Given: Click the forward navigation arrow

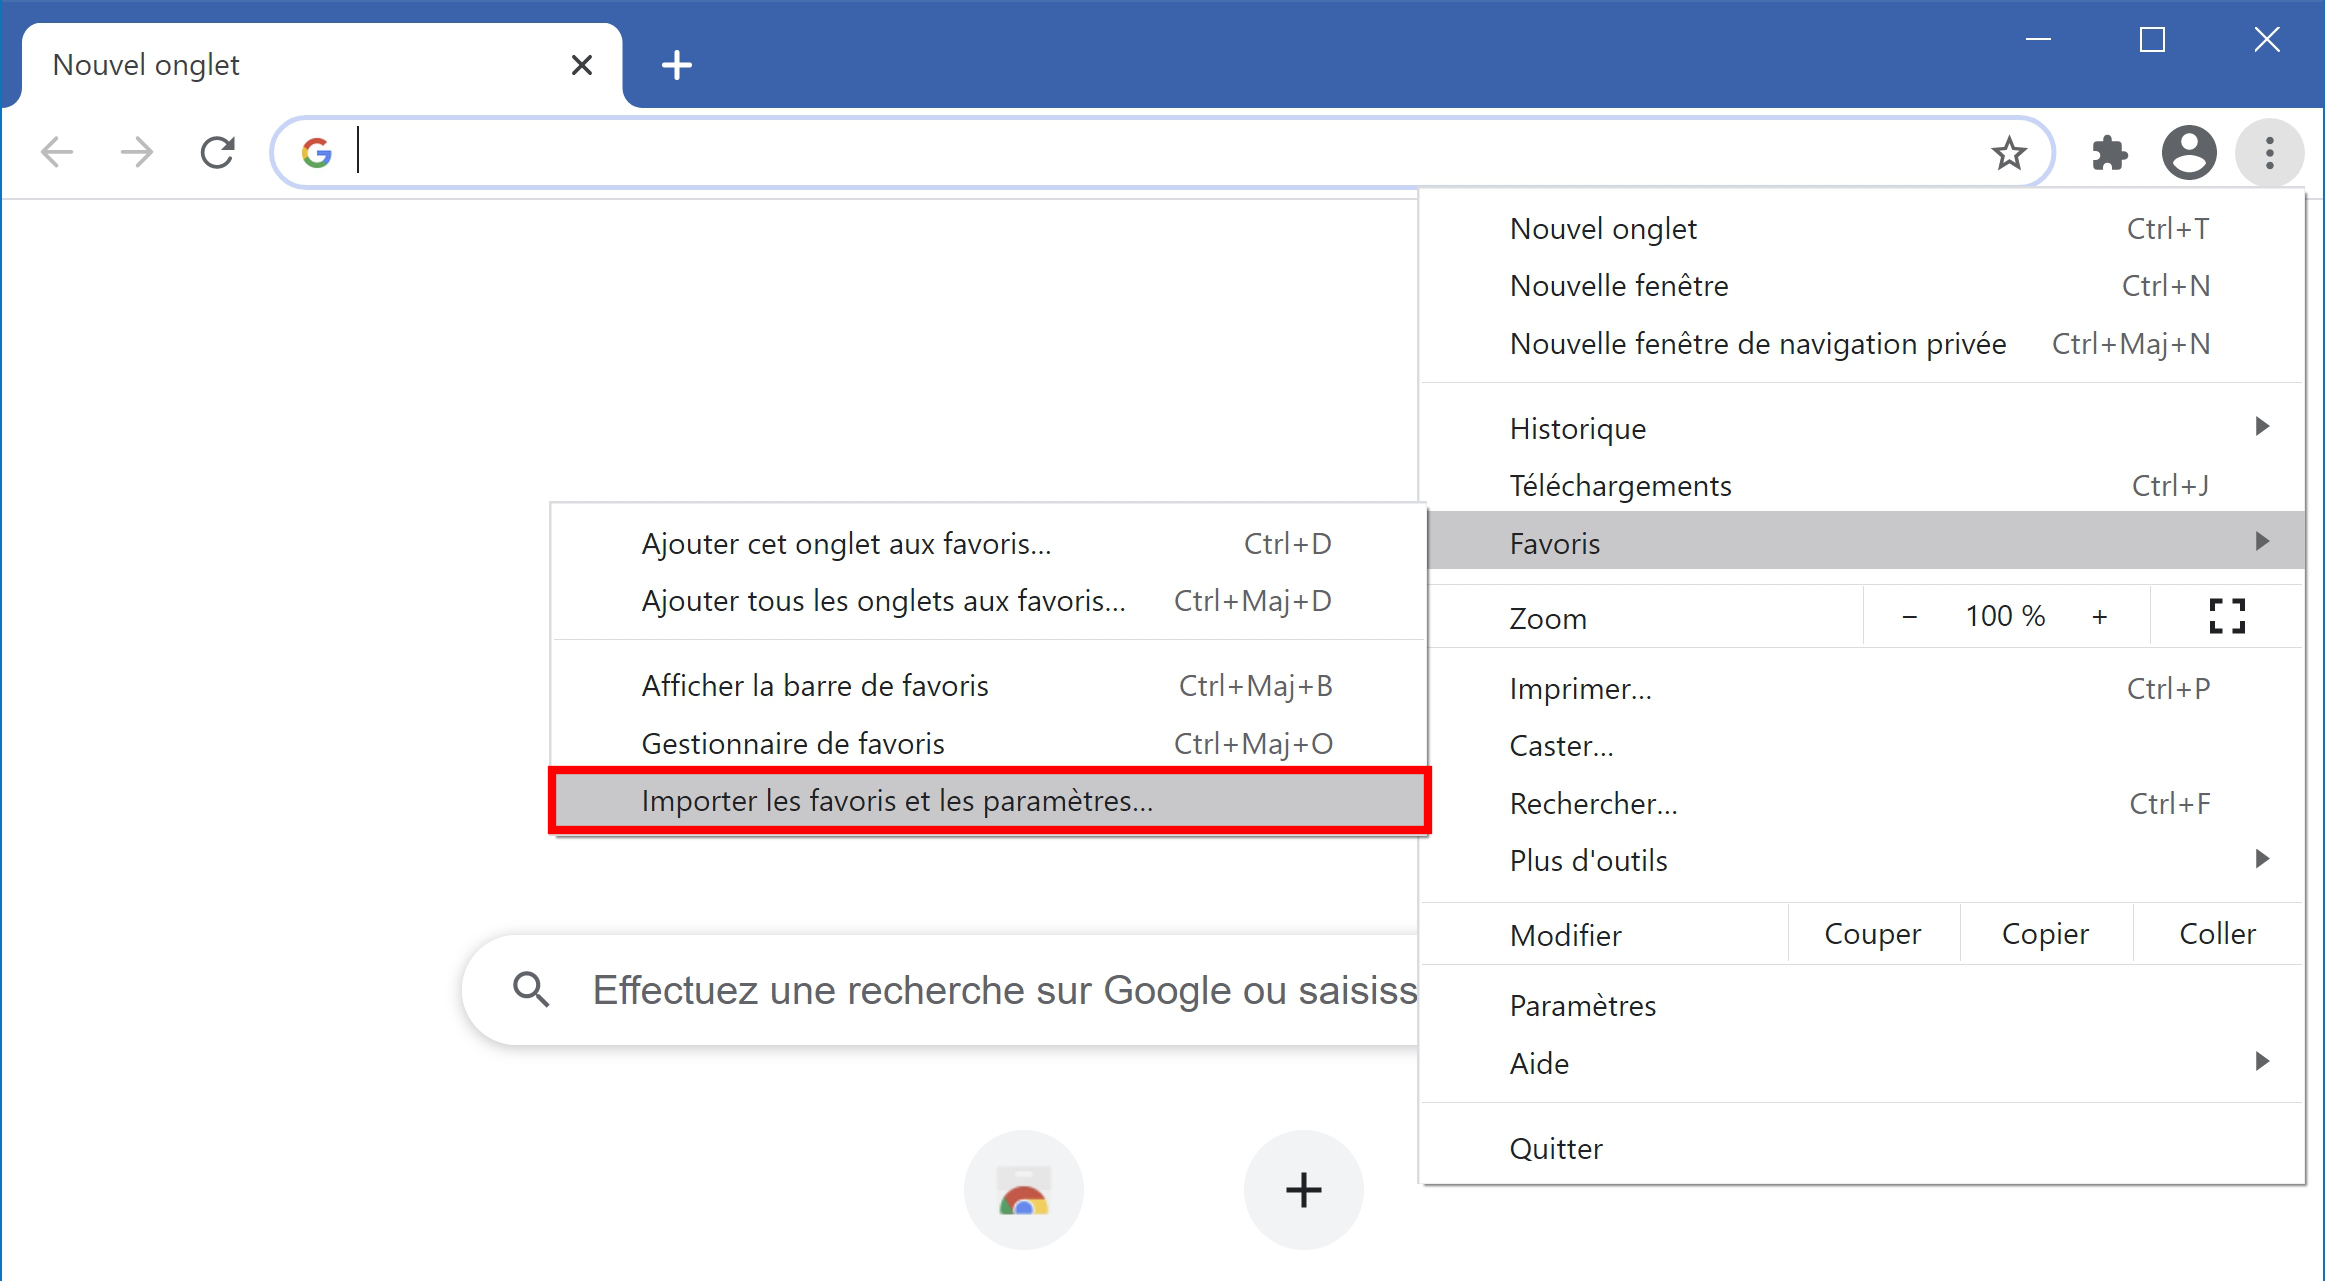Looking at the screenshot, I should tap(137, 153).
